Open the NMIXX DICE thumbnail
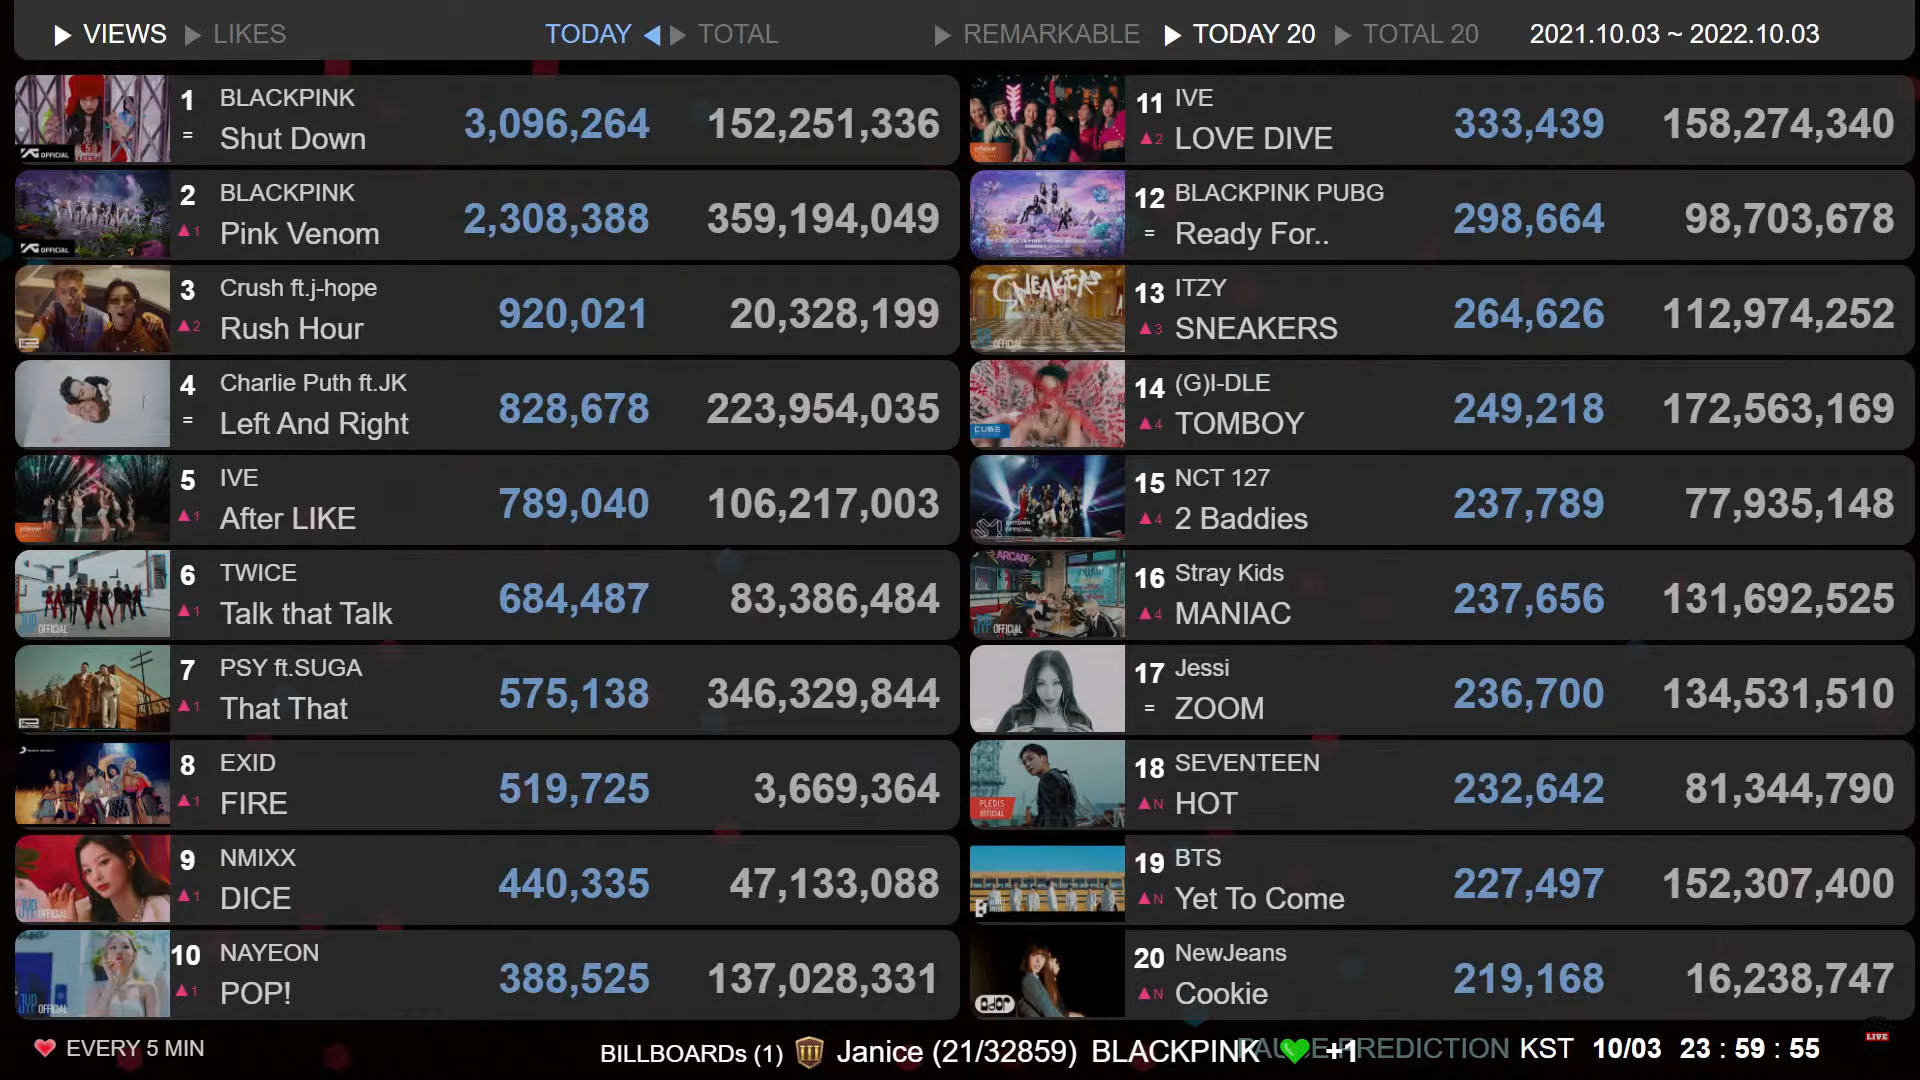Viewport: 1920px width, 1080px height. (x=92, y=879)
